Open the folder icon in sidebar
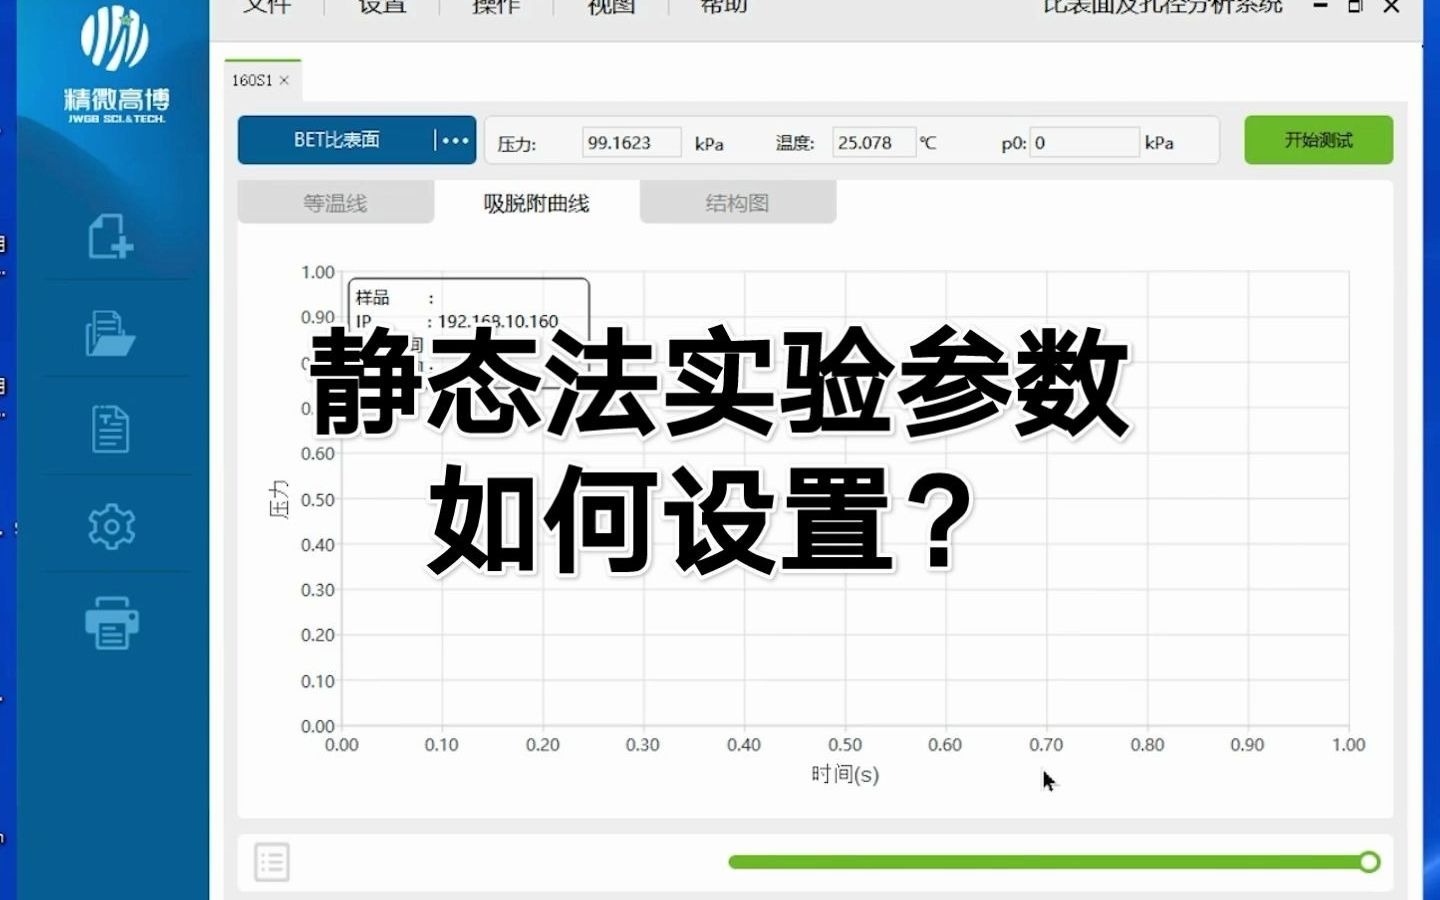 pyautogui.click(x=110, y=333)
